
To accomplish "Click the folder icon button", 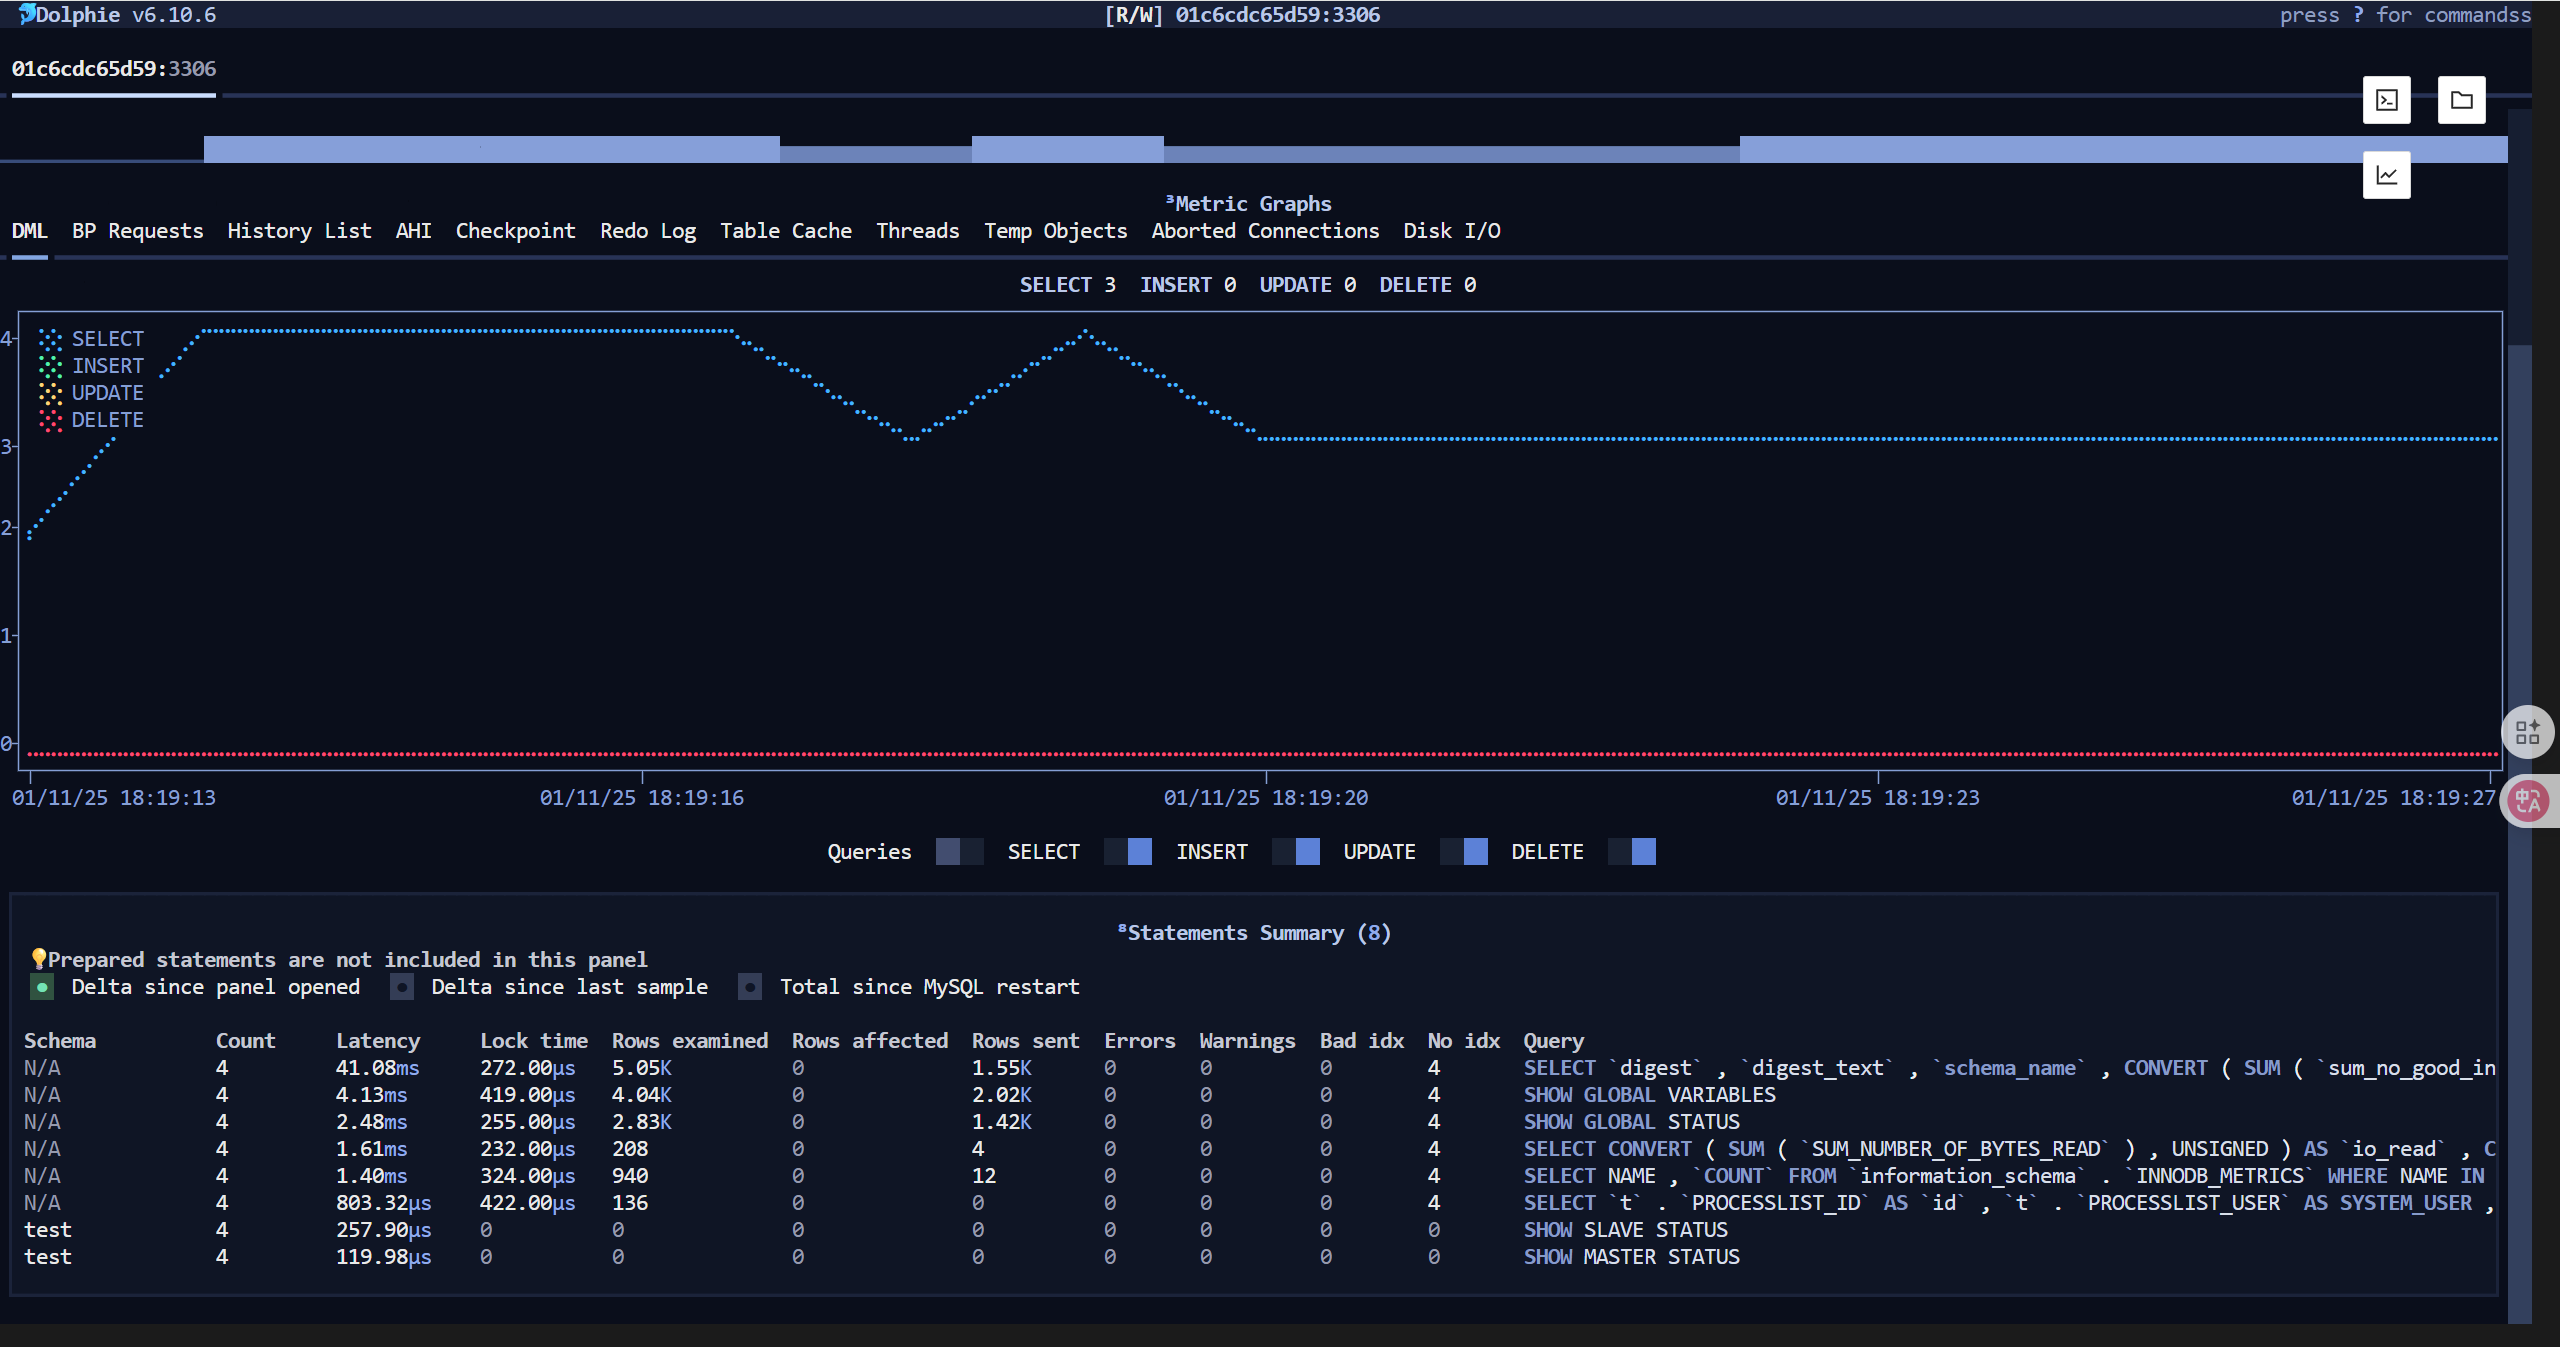I will click(2461, 100).
